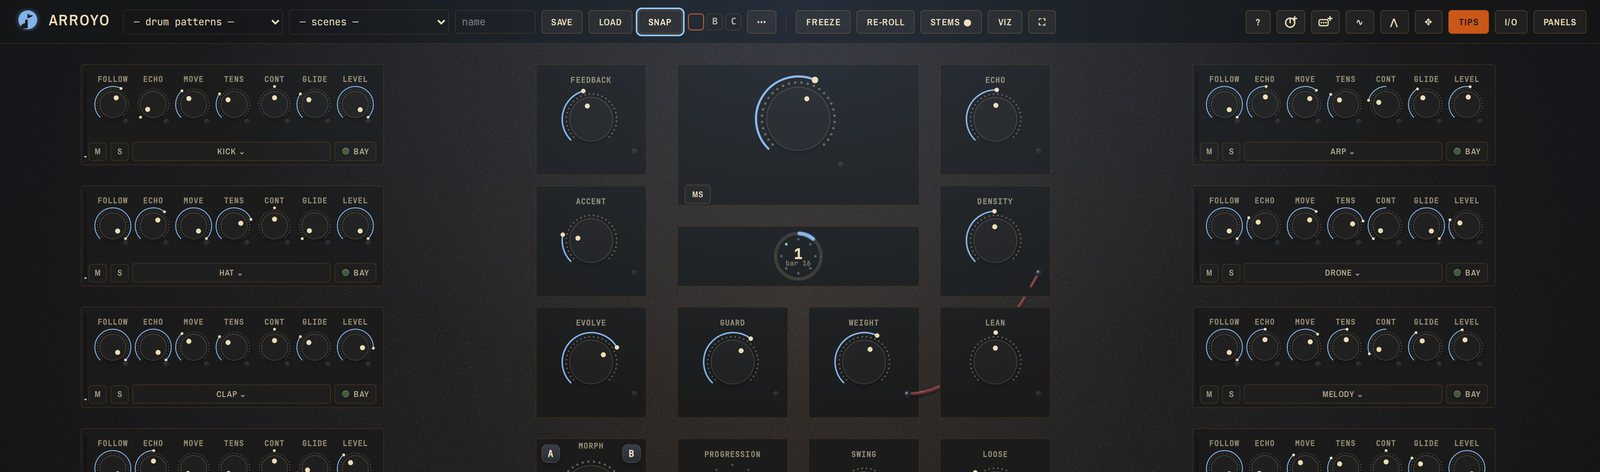This screenshot has width=1600, height=472.
Task: Toggle the MS button in main display
Action: point(698,194)
